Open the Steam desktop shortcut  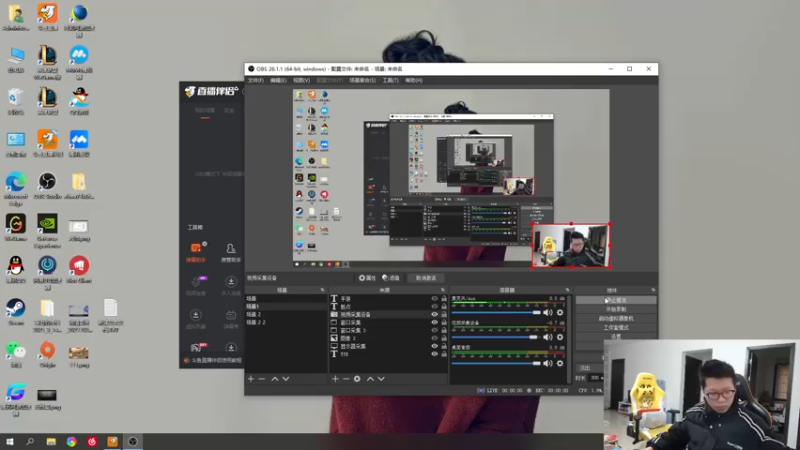pos(16,312)
